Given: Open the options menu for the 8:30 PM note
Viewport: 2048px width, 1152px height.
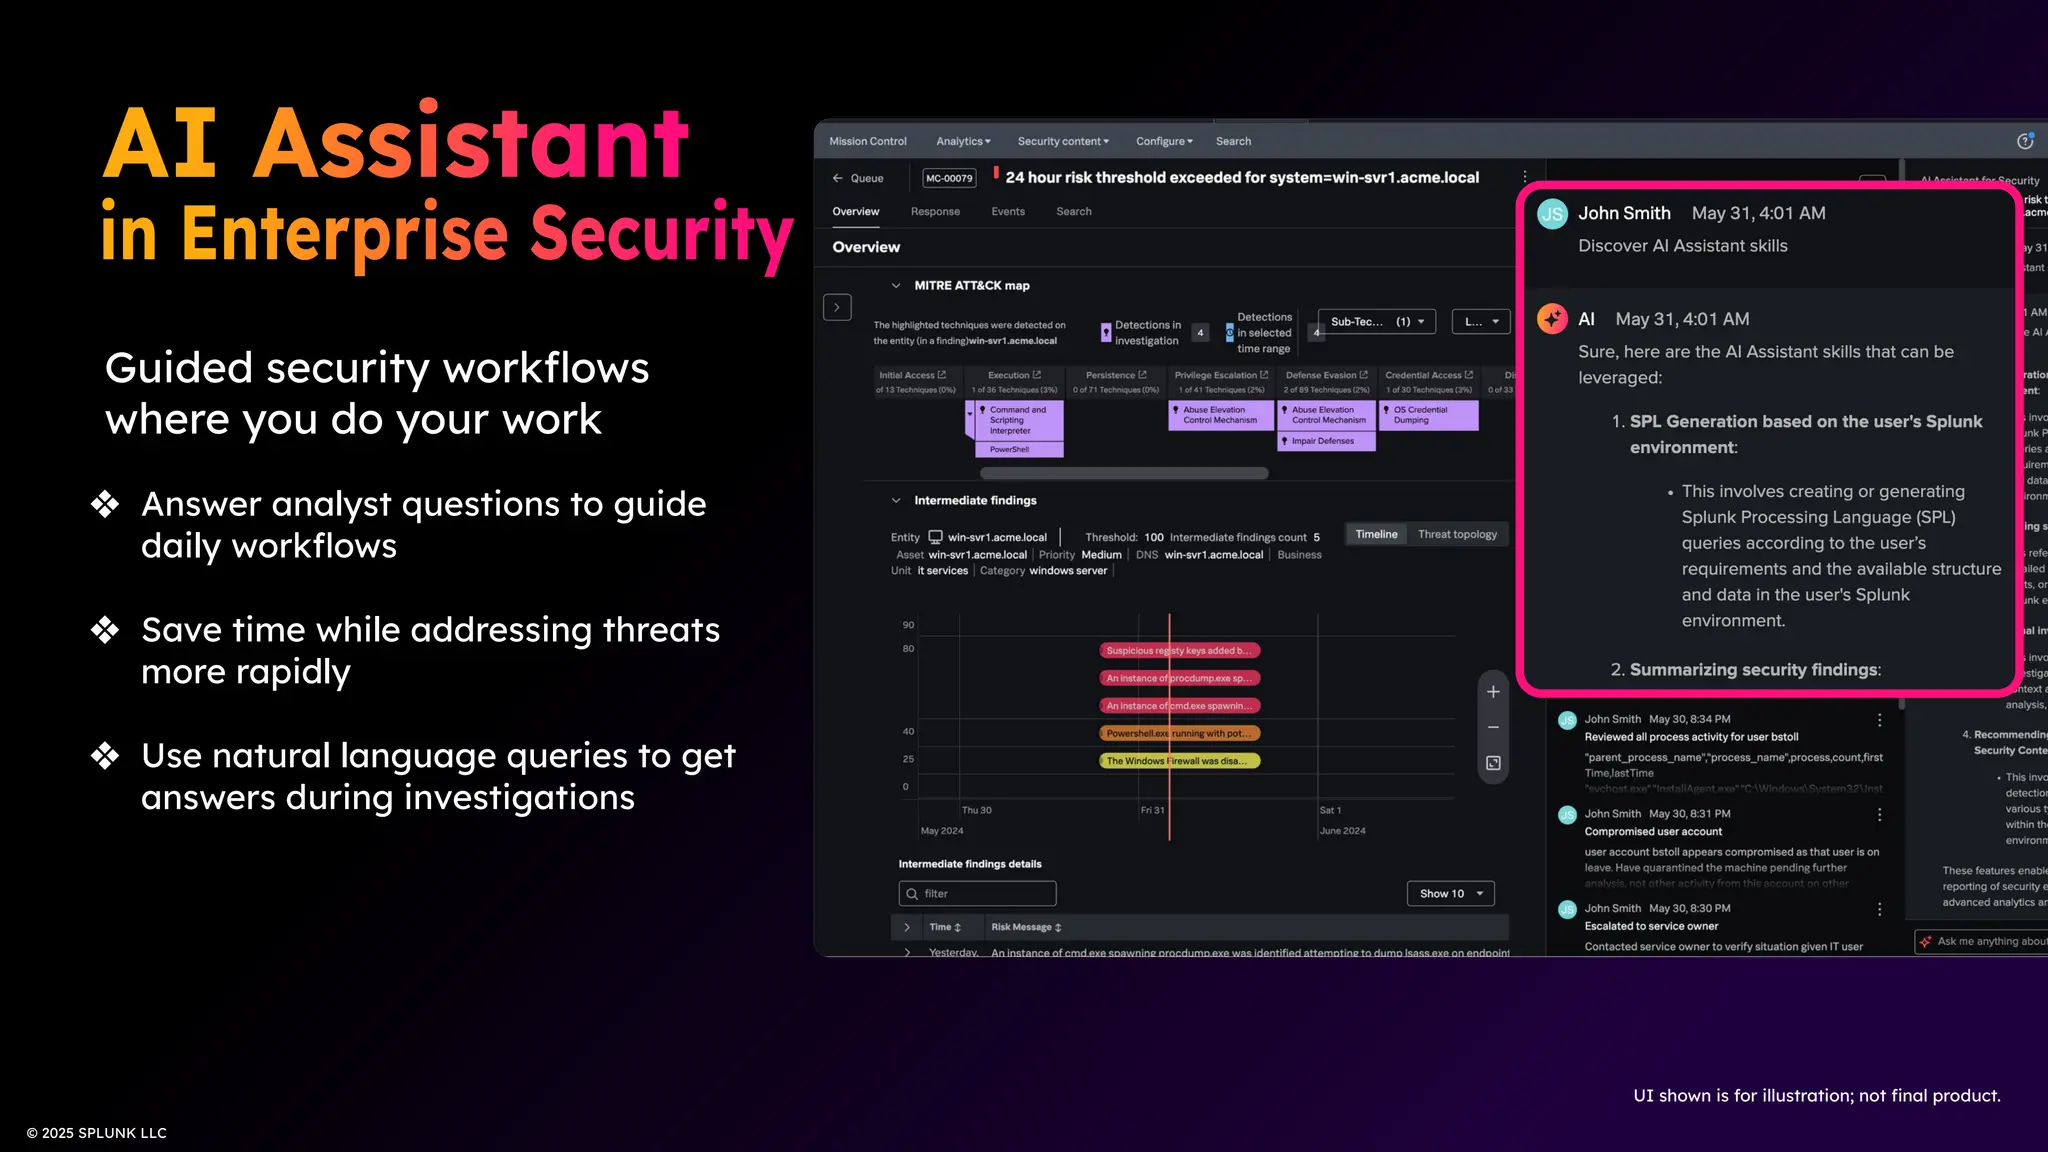Looking at the screenshot, I should pyautogui.click(x=1880, y=909).
